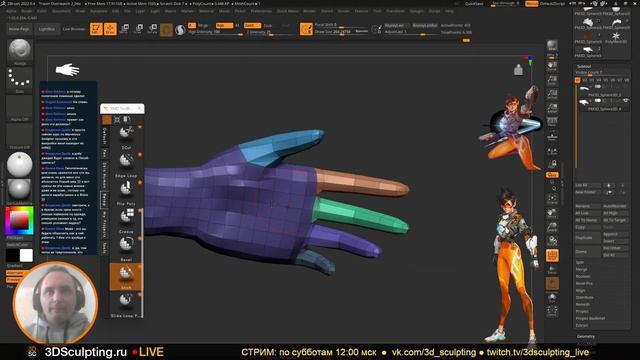The width and height of the screenshot is (640, 360).
Task: Click Duplicate in Subtool palette
Action: tap(588, 238)
